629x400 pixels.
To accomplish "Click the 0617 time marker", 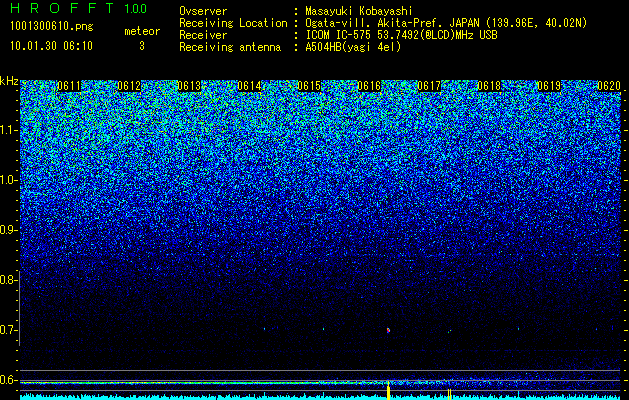I will point(429,86).
